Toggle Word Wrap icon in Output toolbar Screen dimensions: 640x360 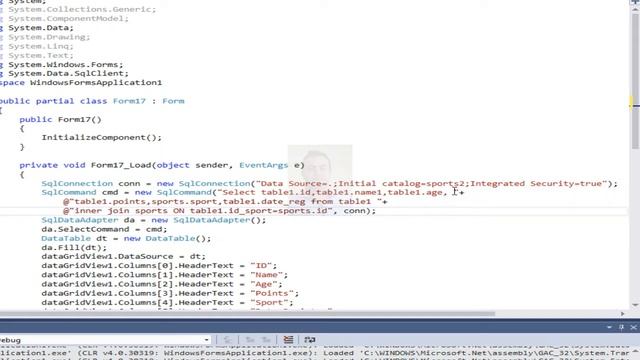pos(310,340)
